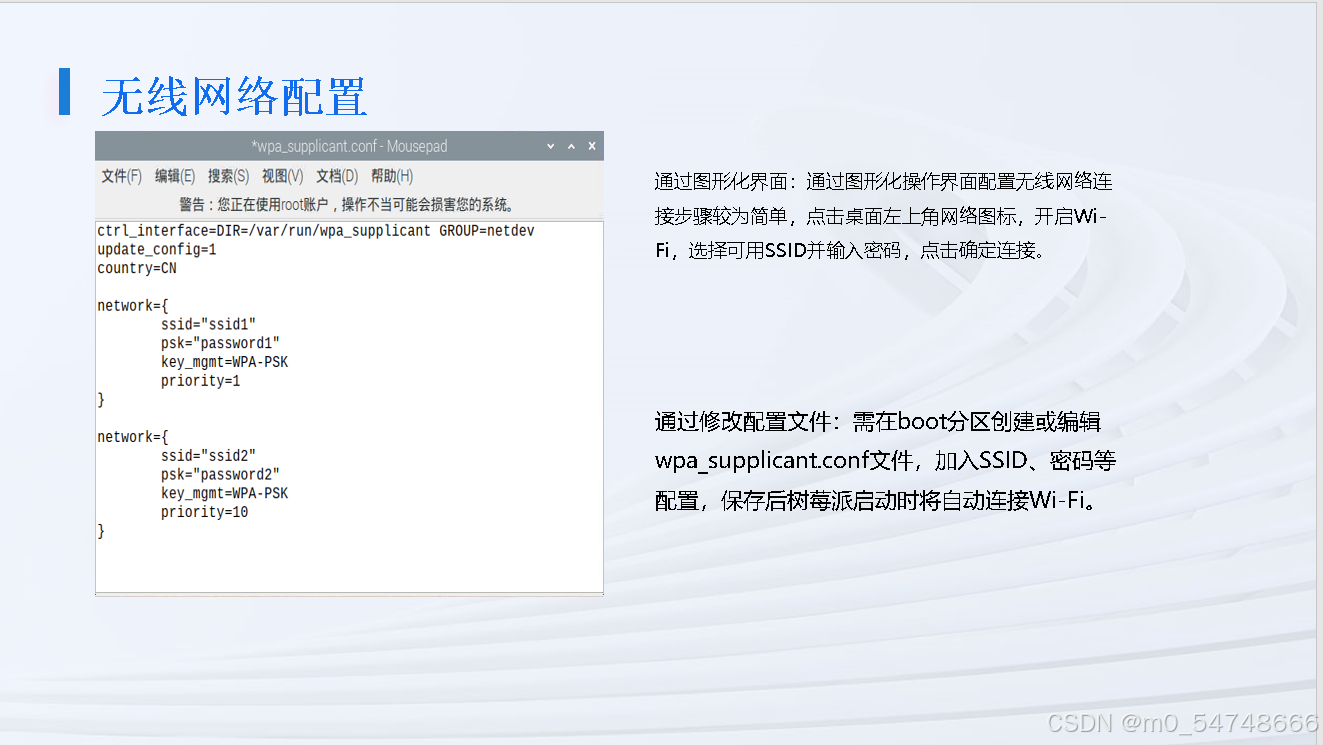Click the paragraph starting 通过图形化界面
This screenshot has height=745, width=1323.
tap(884, 216)
